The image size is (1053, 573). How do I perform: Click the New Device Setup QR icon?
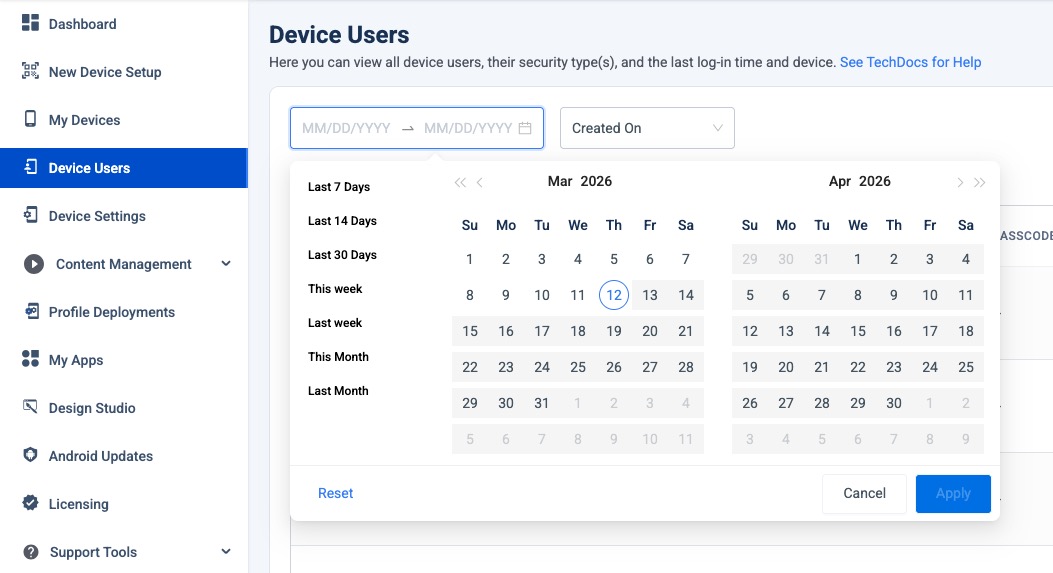[x=30, y=71]
